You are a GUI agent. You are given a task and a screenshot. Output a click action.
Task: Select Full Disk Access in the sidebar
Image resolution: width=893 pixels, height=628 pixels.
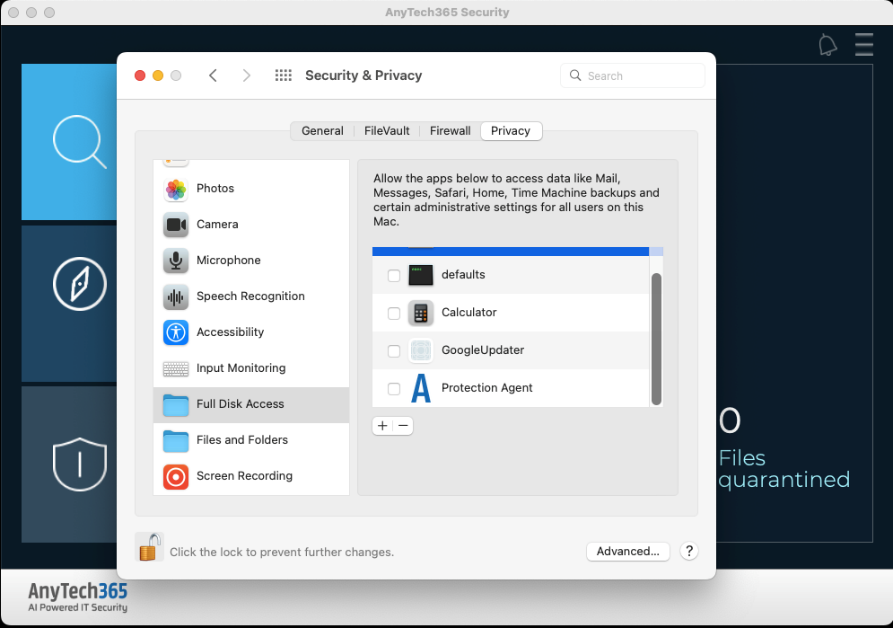tap(251, 404)
